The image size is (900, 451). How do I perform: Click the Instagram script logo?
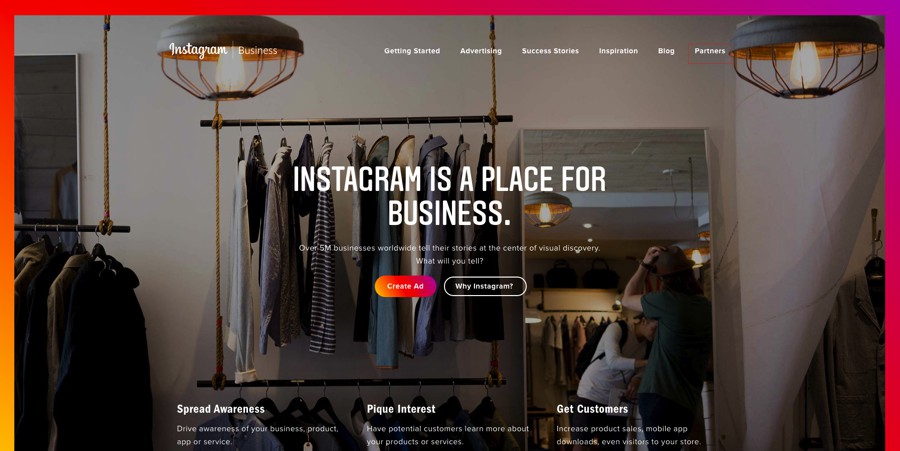pyautogui.click(x=198, y=50)
